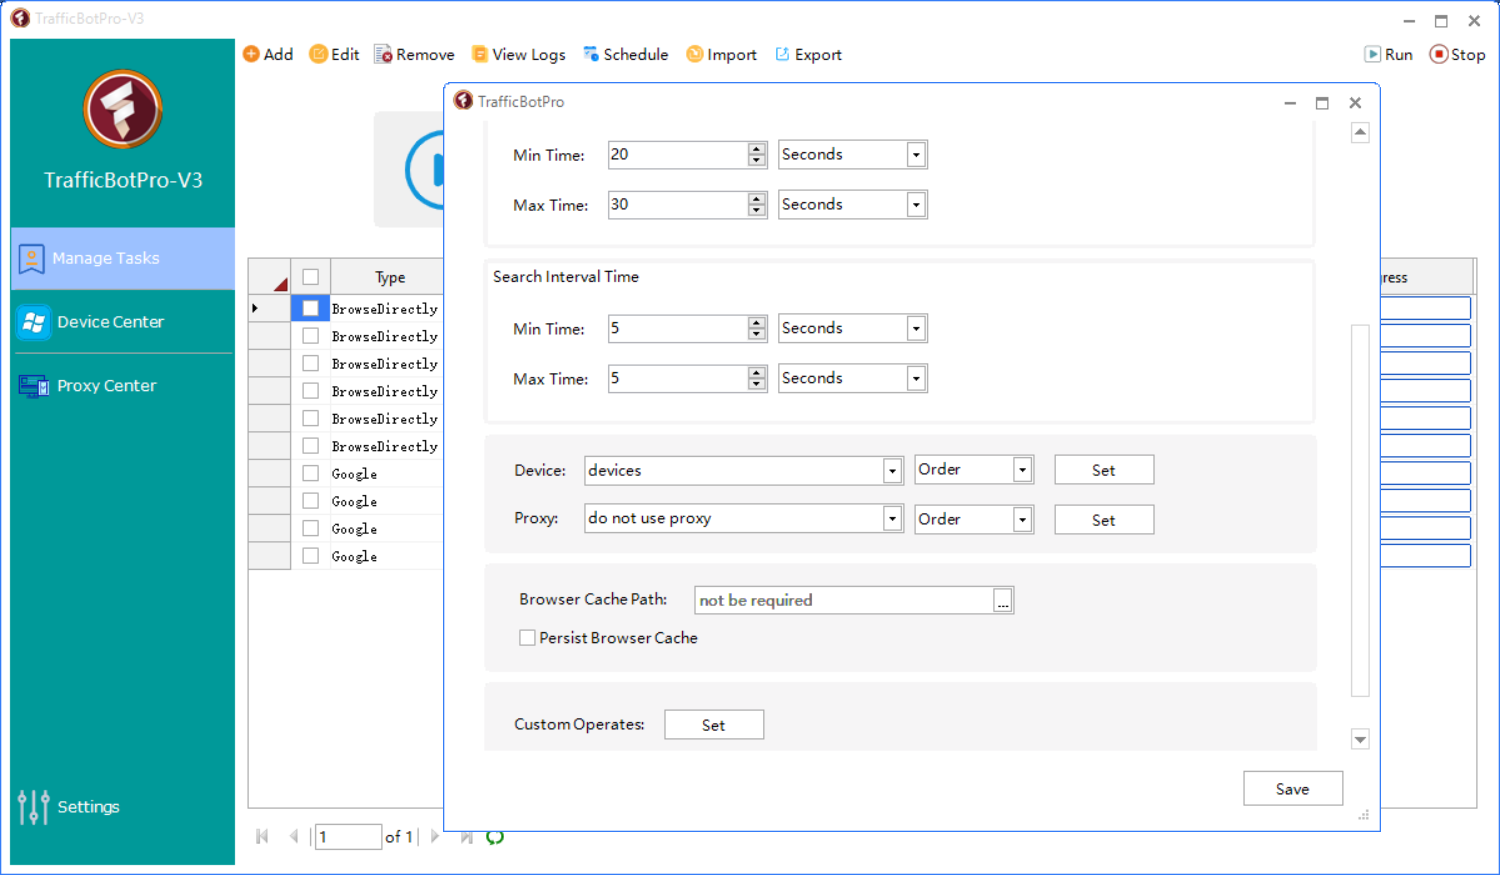Click the top Max Time 30 field
The height and width of the screenshot is (875, 1500).
[677, 204]
